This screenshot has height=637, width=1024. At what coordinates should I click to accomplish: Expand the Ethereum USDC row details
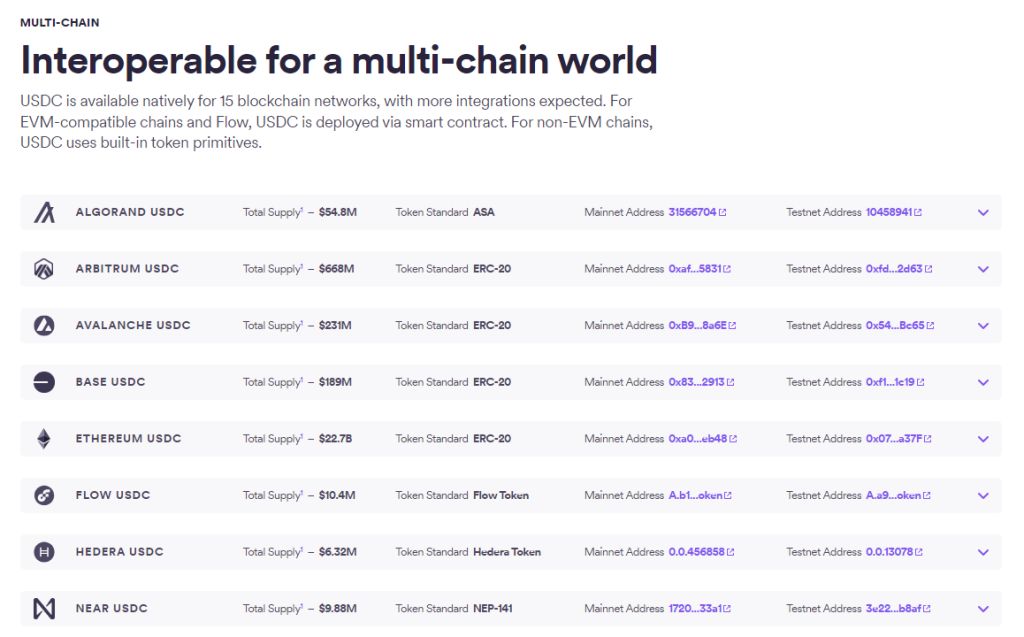[983, 439]
